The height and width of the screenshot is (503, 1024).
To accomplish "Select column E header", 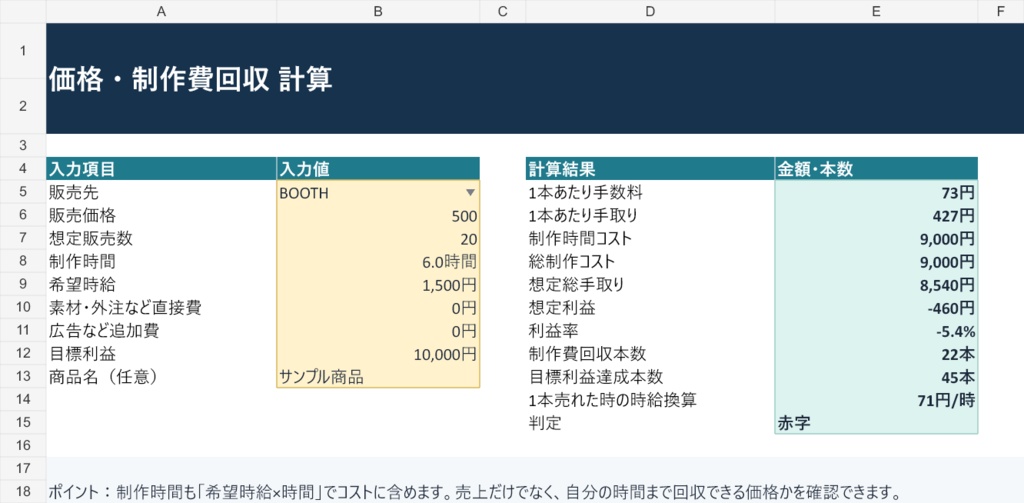I will pos(876,11).
